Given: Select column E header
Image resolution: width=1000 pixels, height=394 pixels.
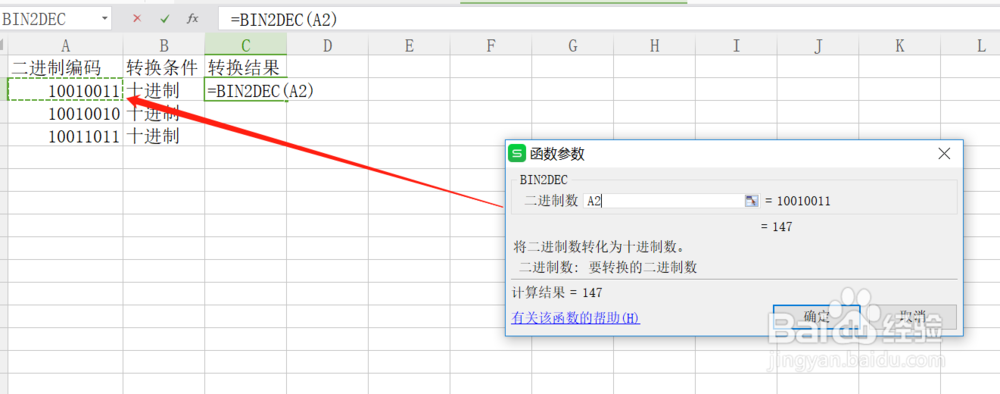Looking at the screenshot, I should click(x=409, y=45).
